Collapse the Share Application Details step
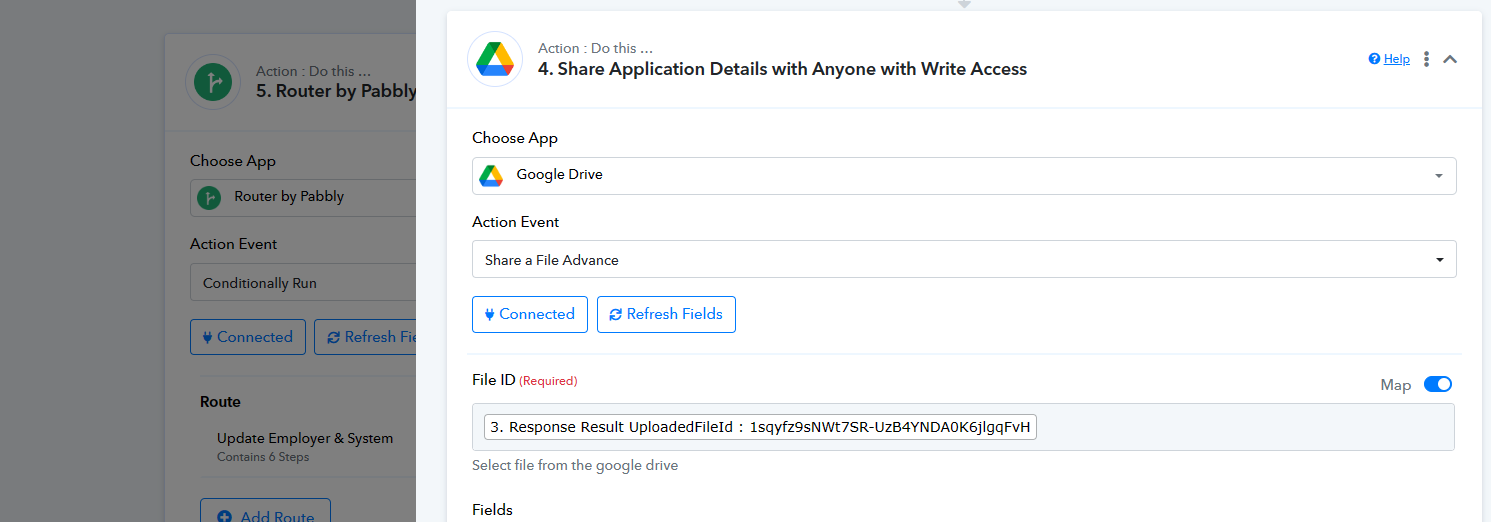The height and width of the screenshot is (522, 1491). [x=1450, y=59]
